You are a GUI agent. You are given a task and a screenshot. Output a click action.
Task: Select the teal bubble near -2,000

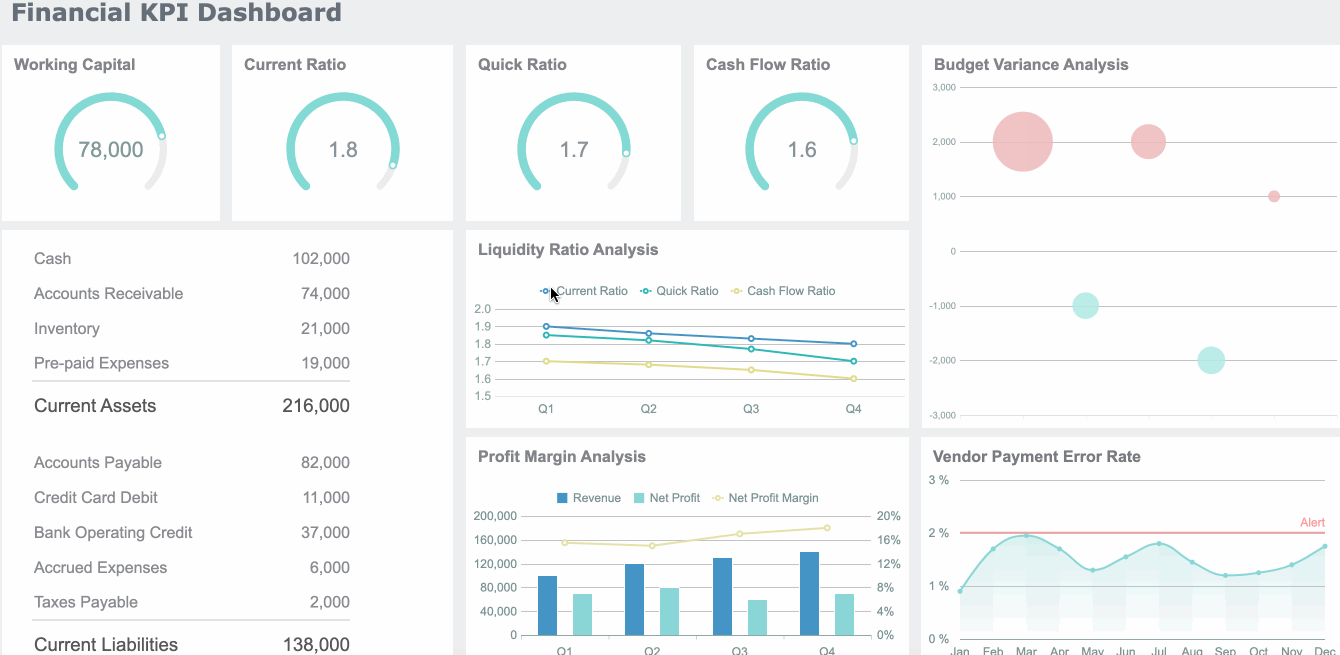tap(1210, 360)
